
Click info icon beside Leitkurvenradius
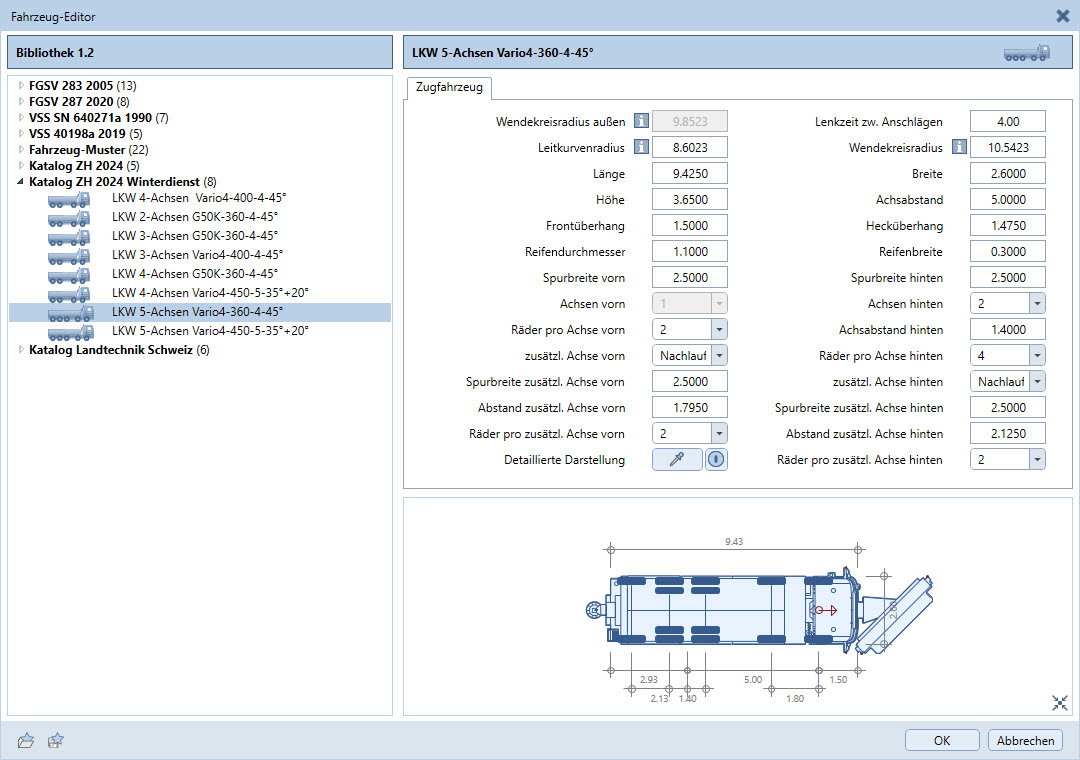642,148
